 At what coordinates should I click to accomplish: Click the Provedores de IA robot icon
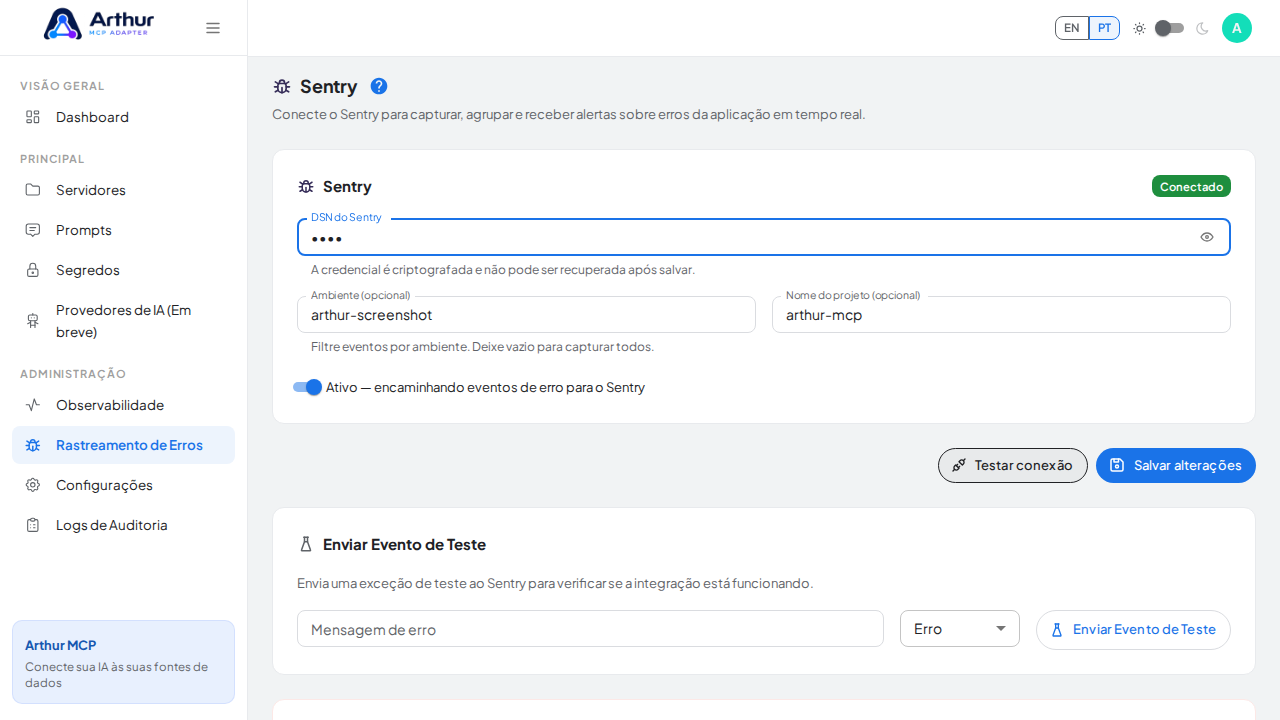[33, 321]
